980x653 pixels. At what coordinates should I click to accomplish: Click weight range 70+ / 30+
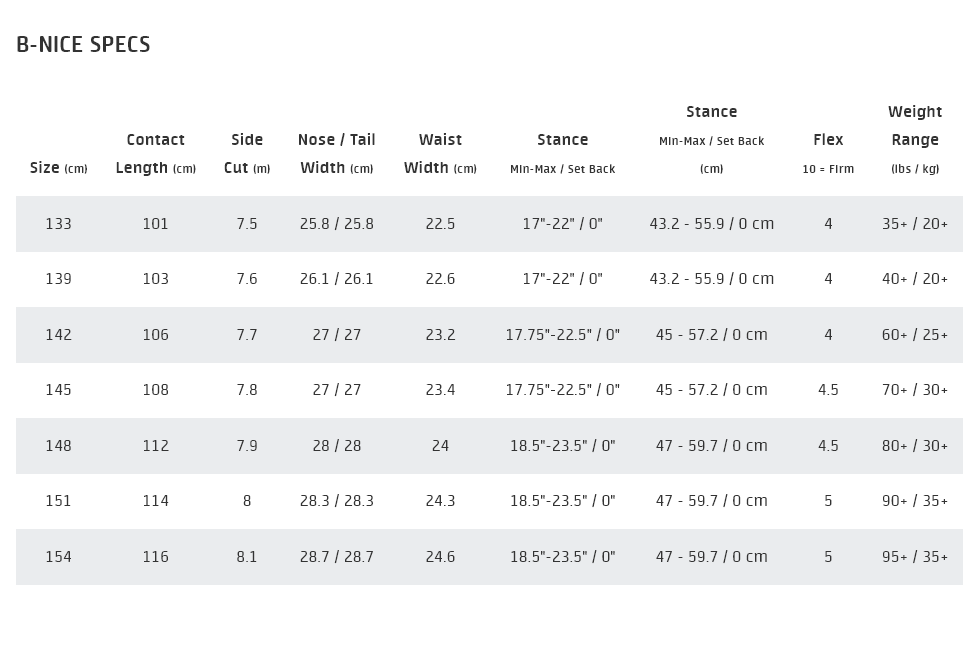tap(915, 390)
